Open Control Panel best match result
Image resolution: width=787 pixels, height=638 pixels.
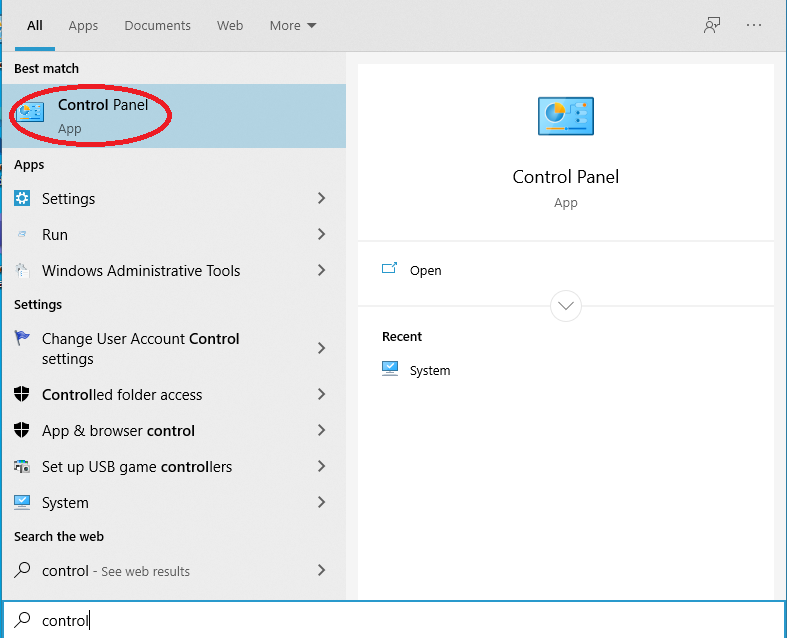click(x=174, y=116)
